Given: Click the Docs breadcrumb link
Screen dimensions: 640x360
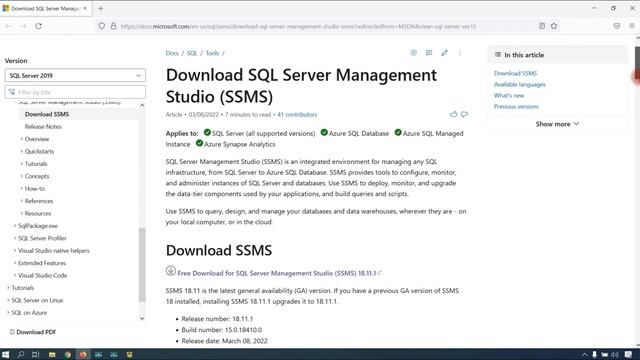Looking at the screenshot, I should pos(172,53).
